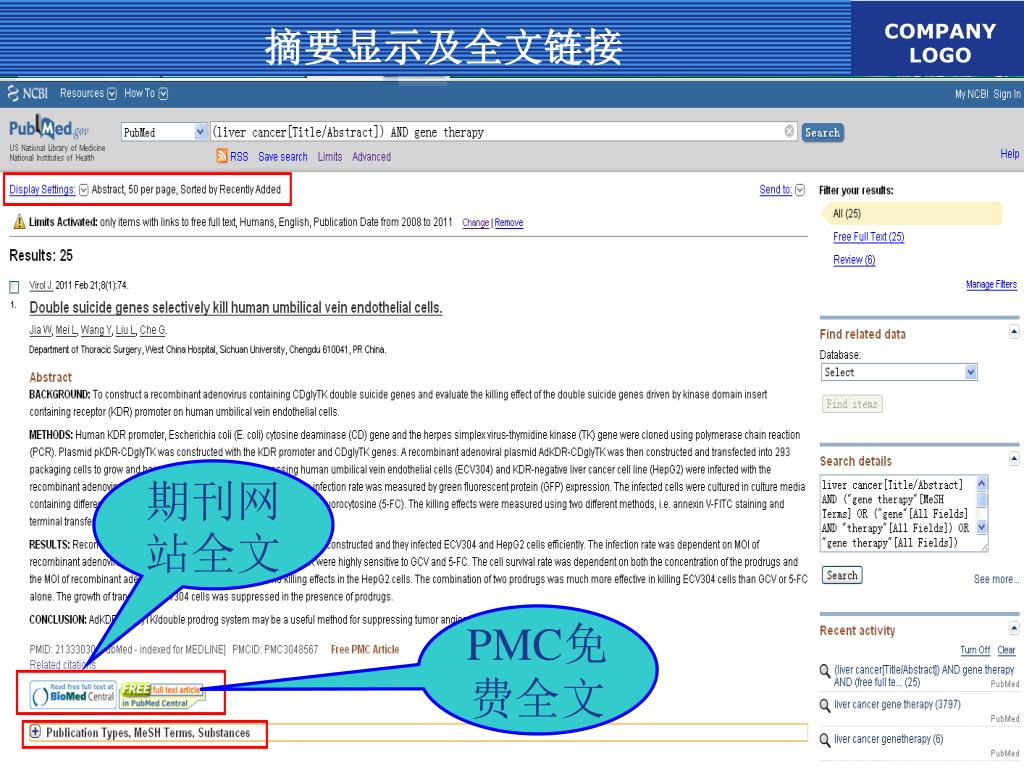Click the Free PMC Article link
The width and height of the screenshot is (1024, 768).
click(x=365, y=649)
